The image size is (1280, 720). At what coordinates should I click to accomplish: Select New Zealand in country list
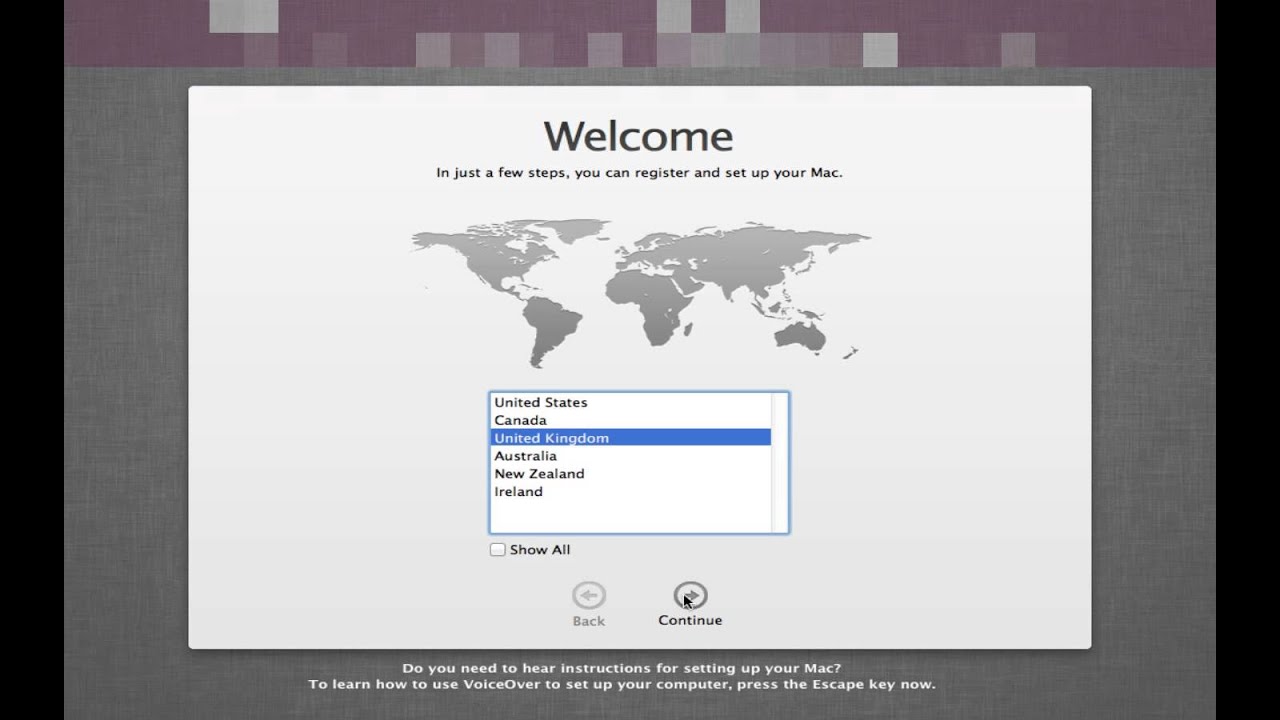point(631,474)
